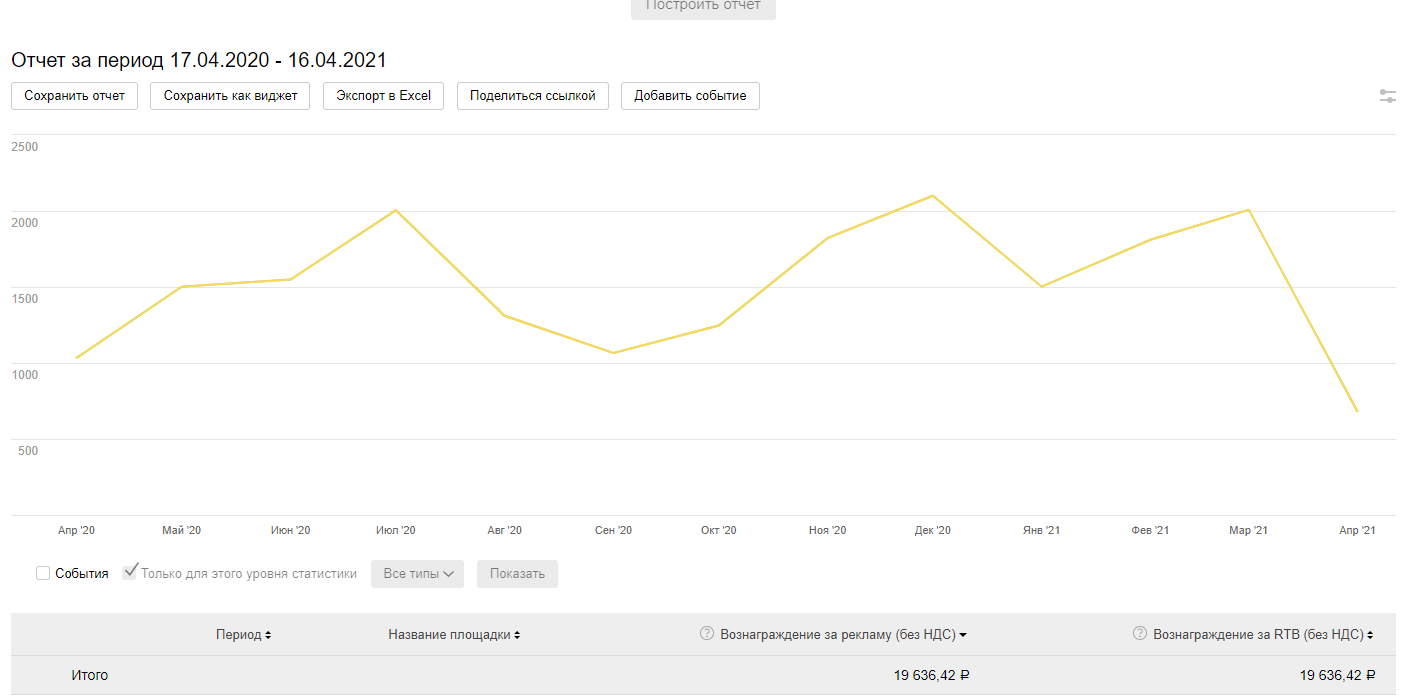Click the help icon beside 'Вознаграждение за RTB'

tap(1139, 634)
